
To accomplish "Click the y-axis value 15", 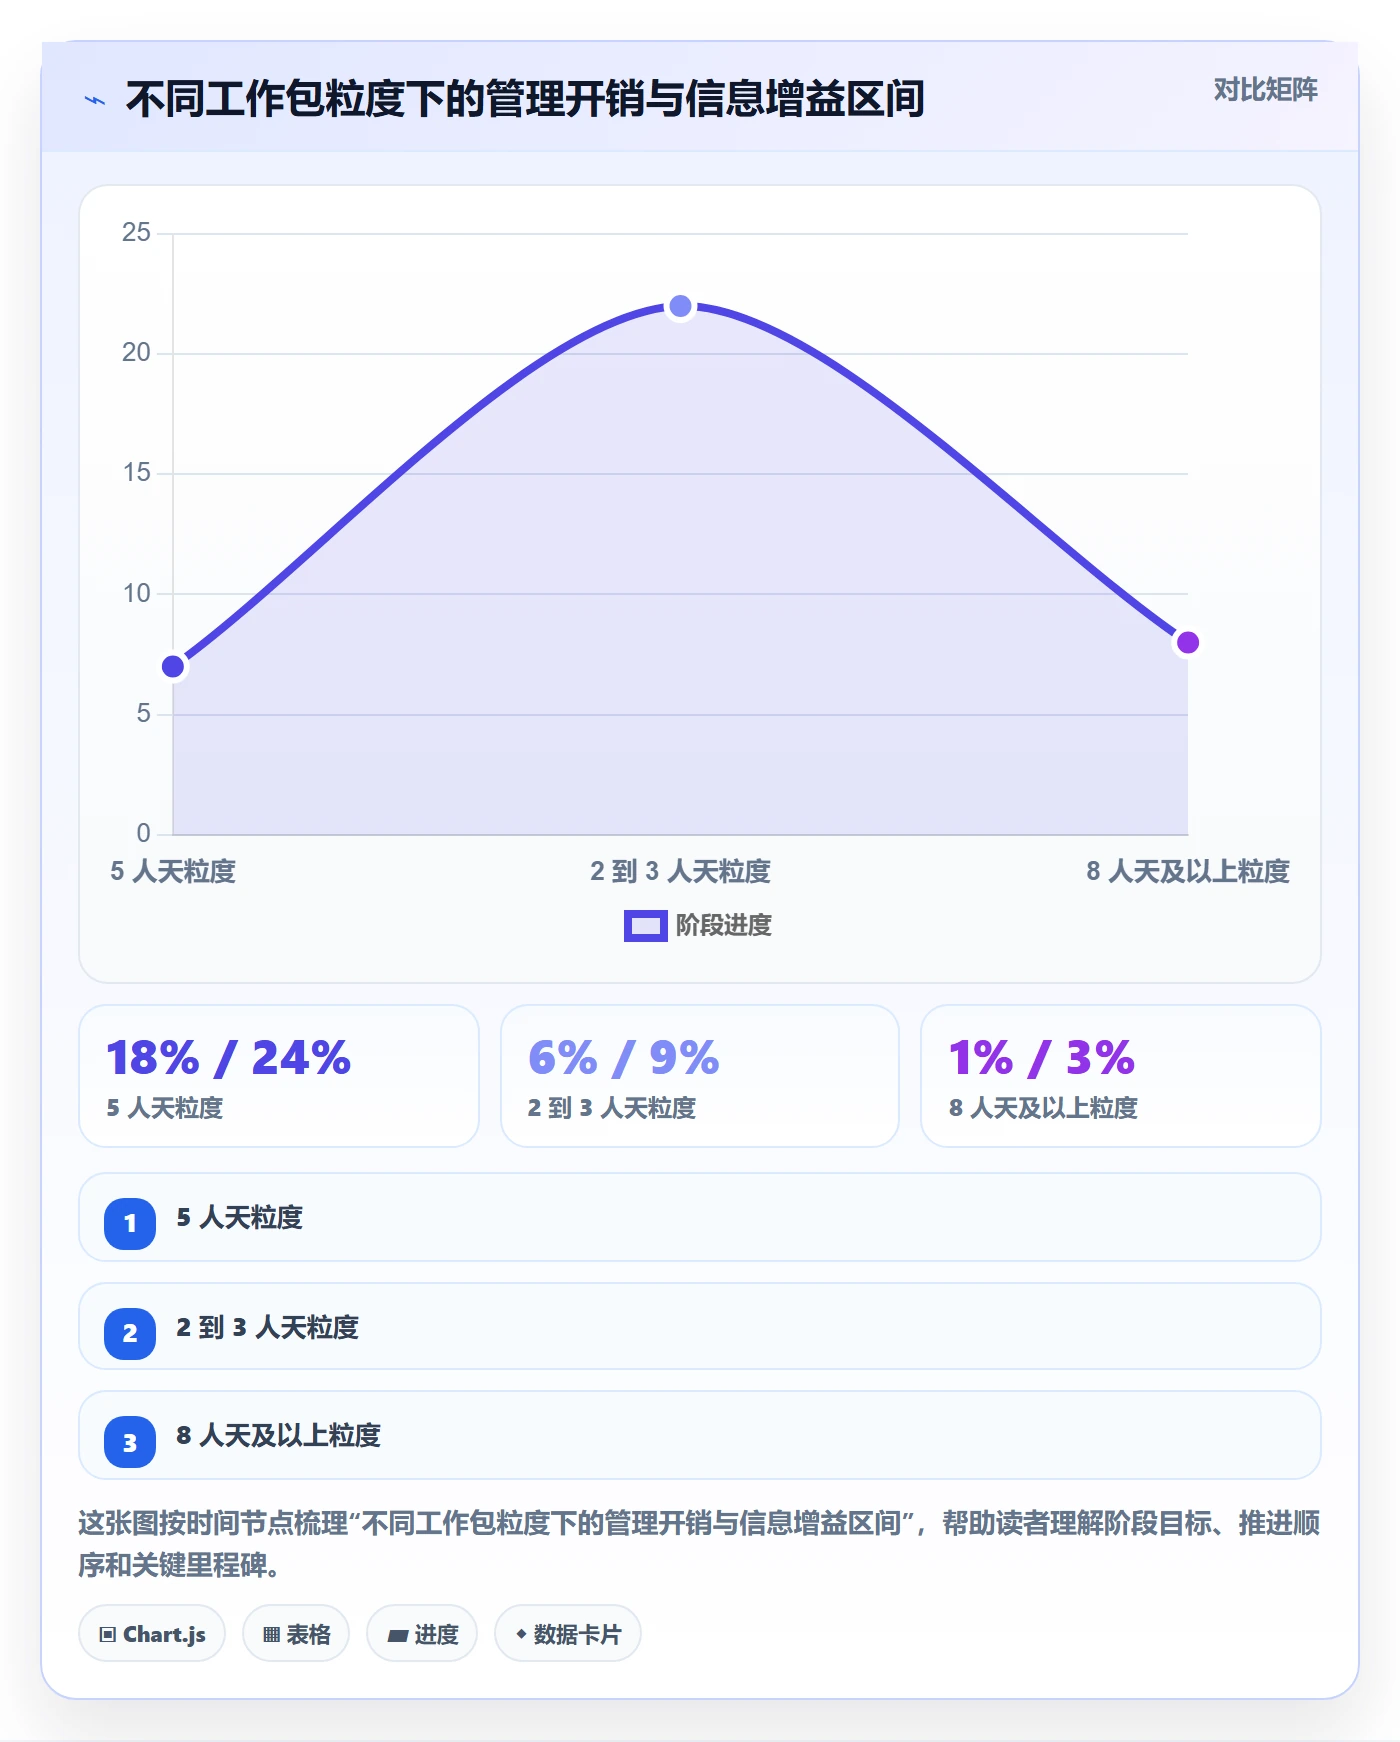I will 136,473.
